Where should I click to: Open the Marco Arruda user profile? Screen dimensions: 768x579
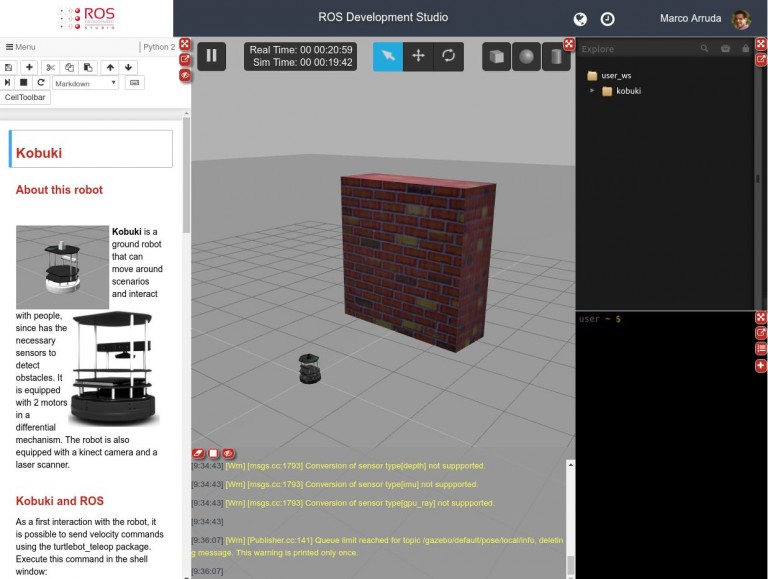pyautogui.click(x=705, y=19)
